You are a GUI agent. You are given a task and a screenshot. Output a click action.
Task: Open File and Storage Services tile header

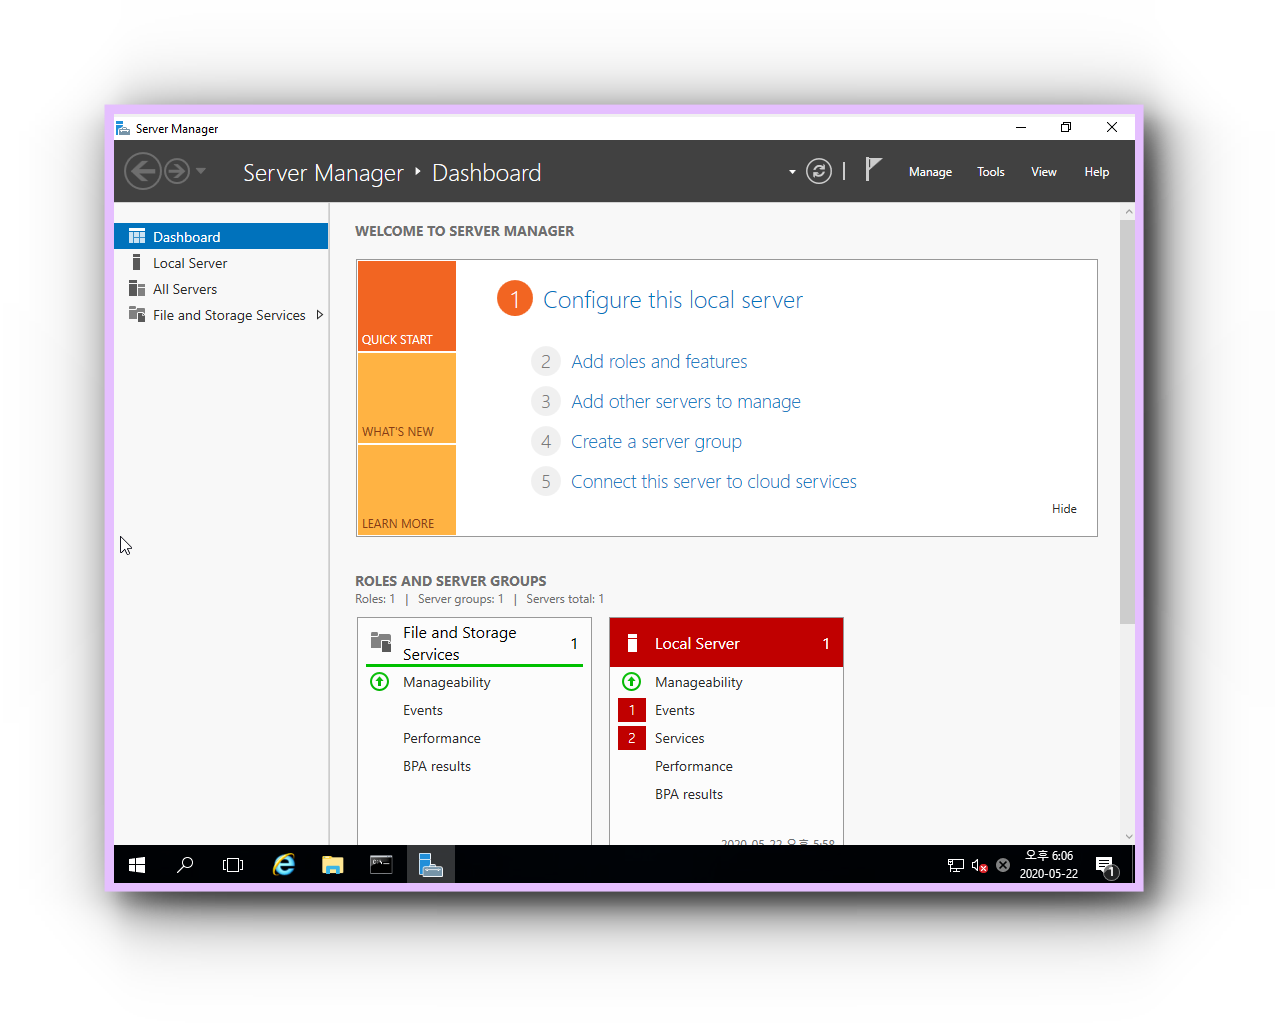coord(474,643)
